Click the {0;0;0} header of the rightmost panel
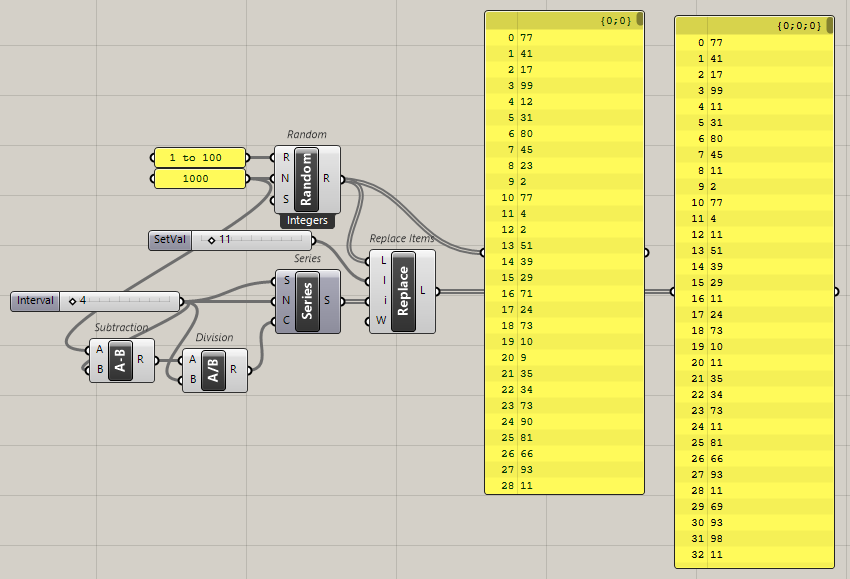 (800, 27)
